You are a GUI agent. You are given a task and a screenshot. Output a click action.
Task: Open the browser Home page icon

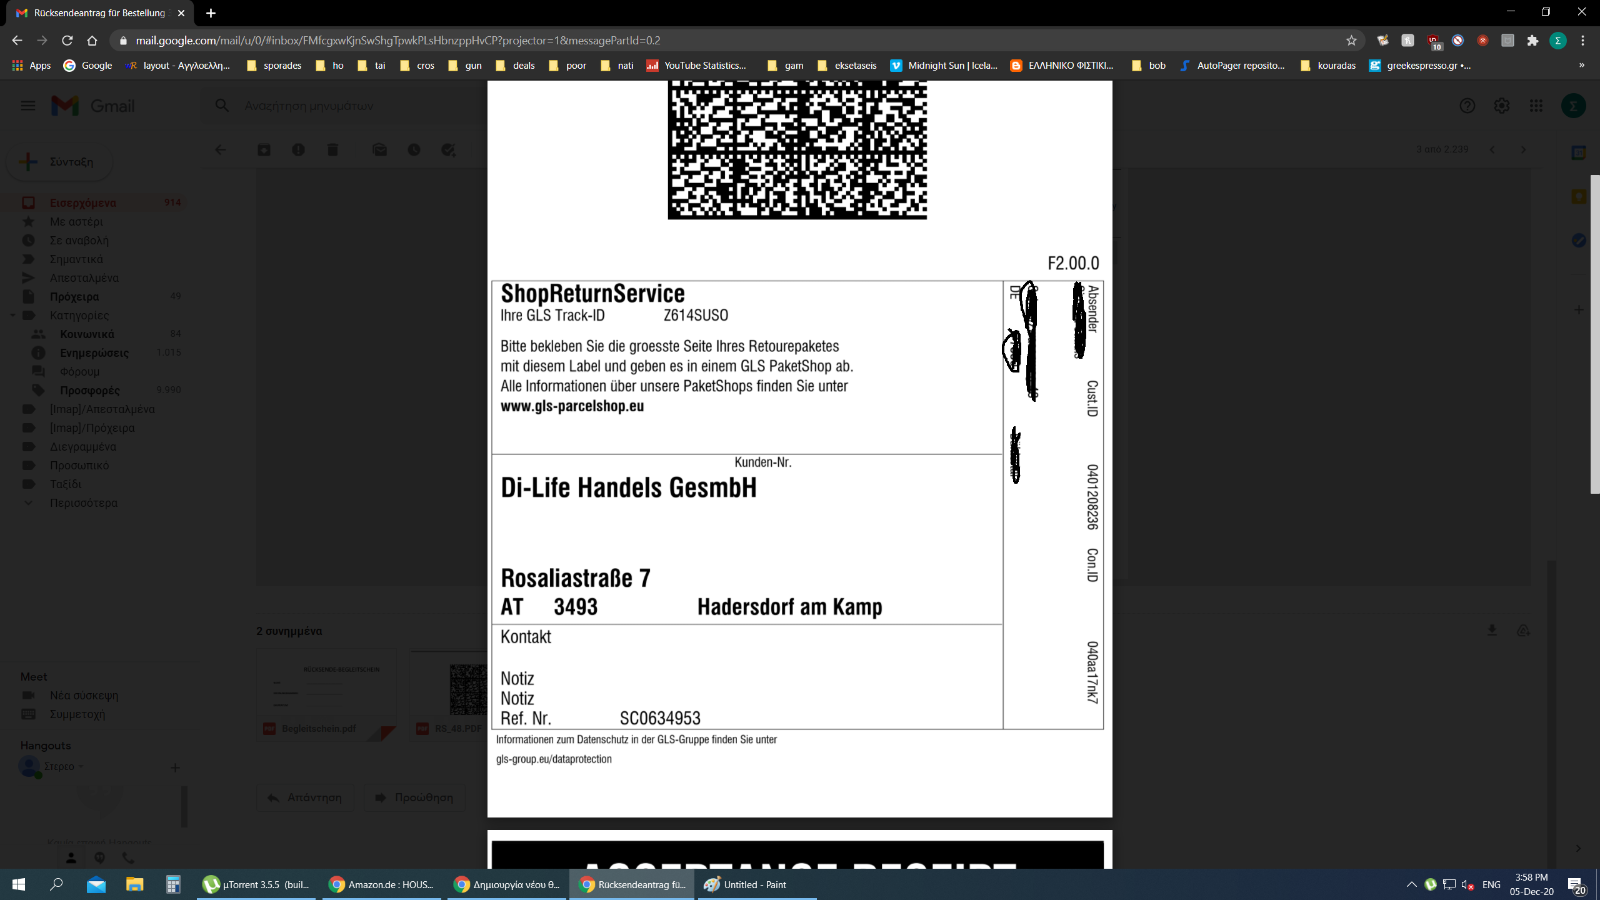pos(92,40)
